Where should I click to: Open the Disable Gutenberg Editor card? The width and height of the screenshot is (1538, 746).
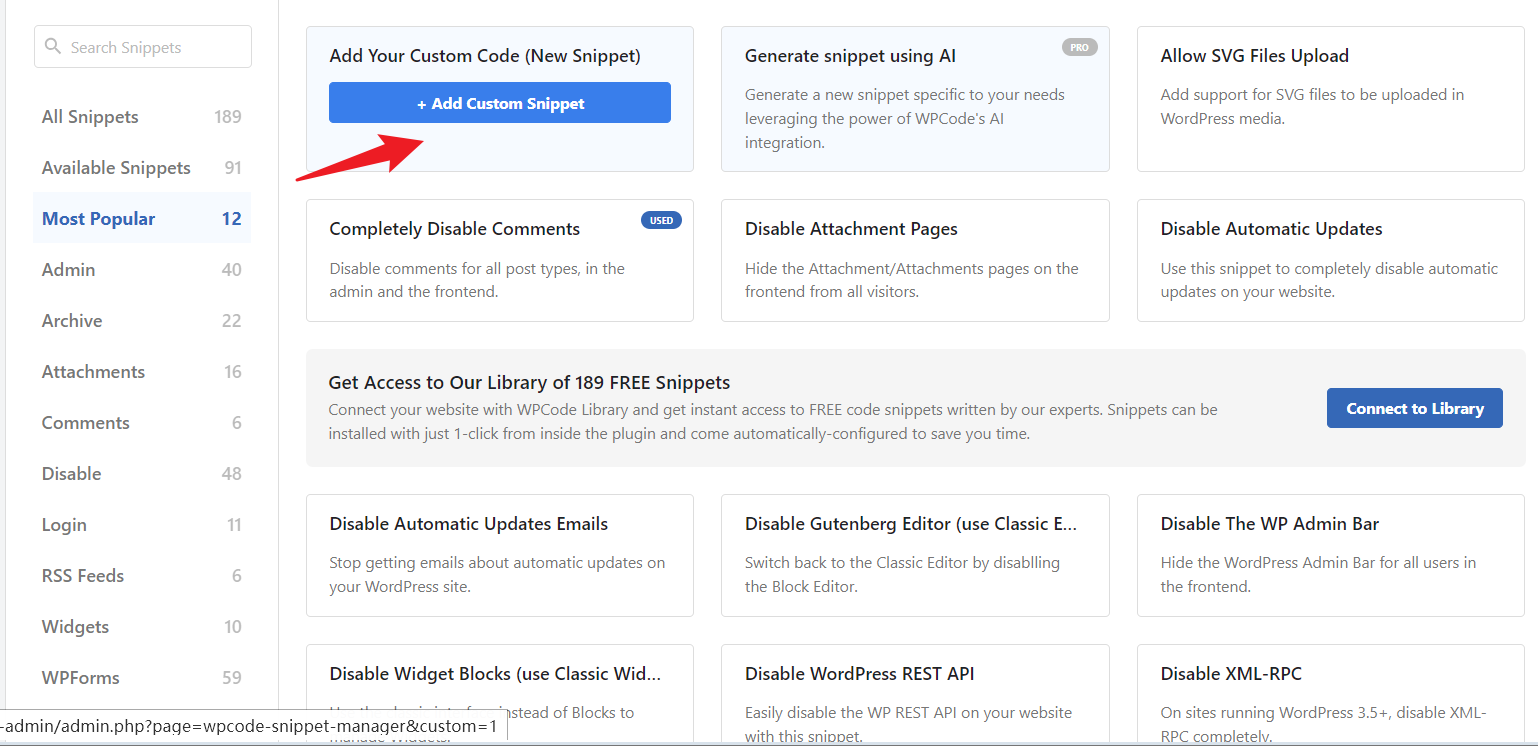[x=915, y=555]
